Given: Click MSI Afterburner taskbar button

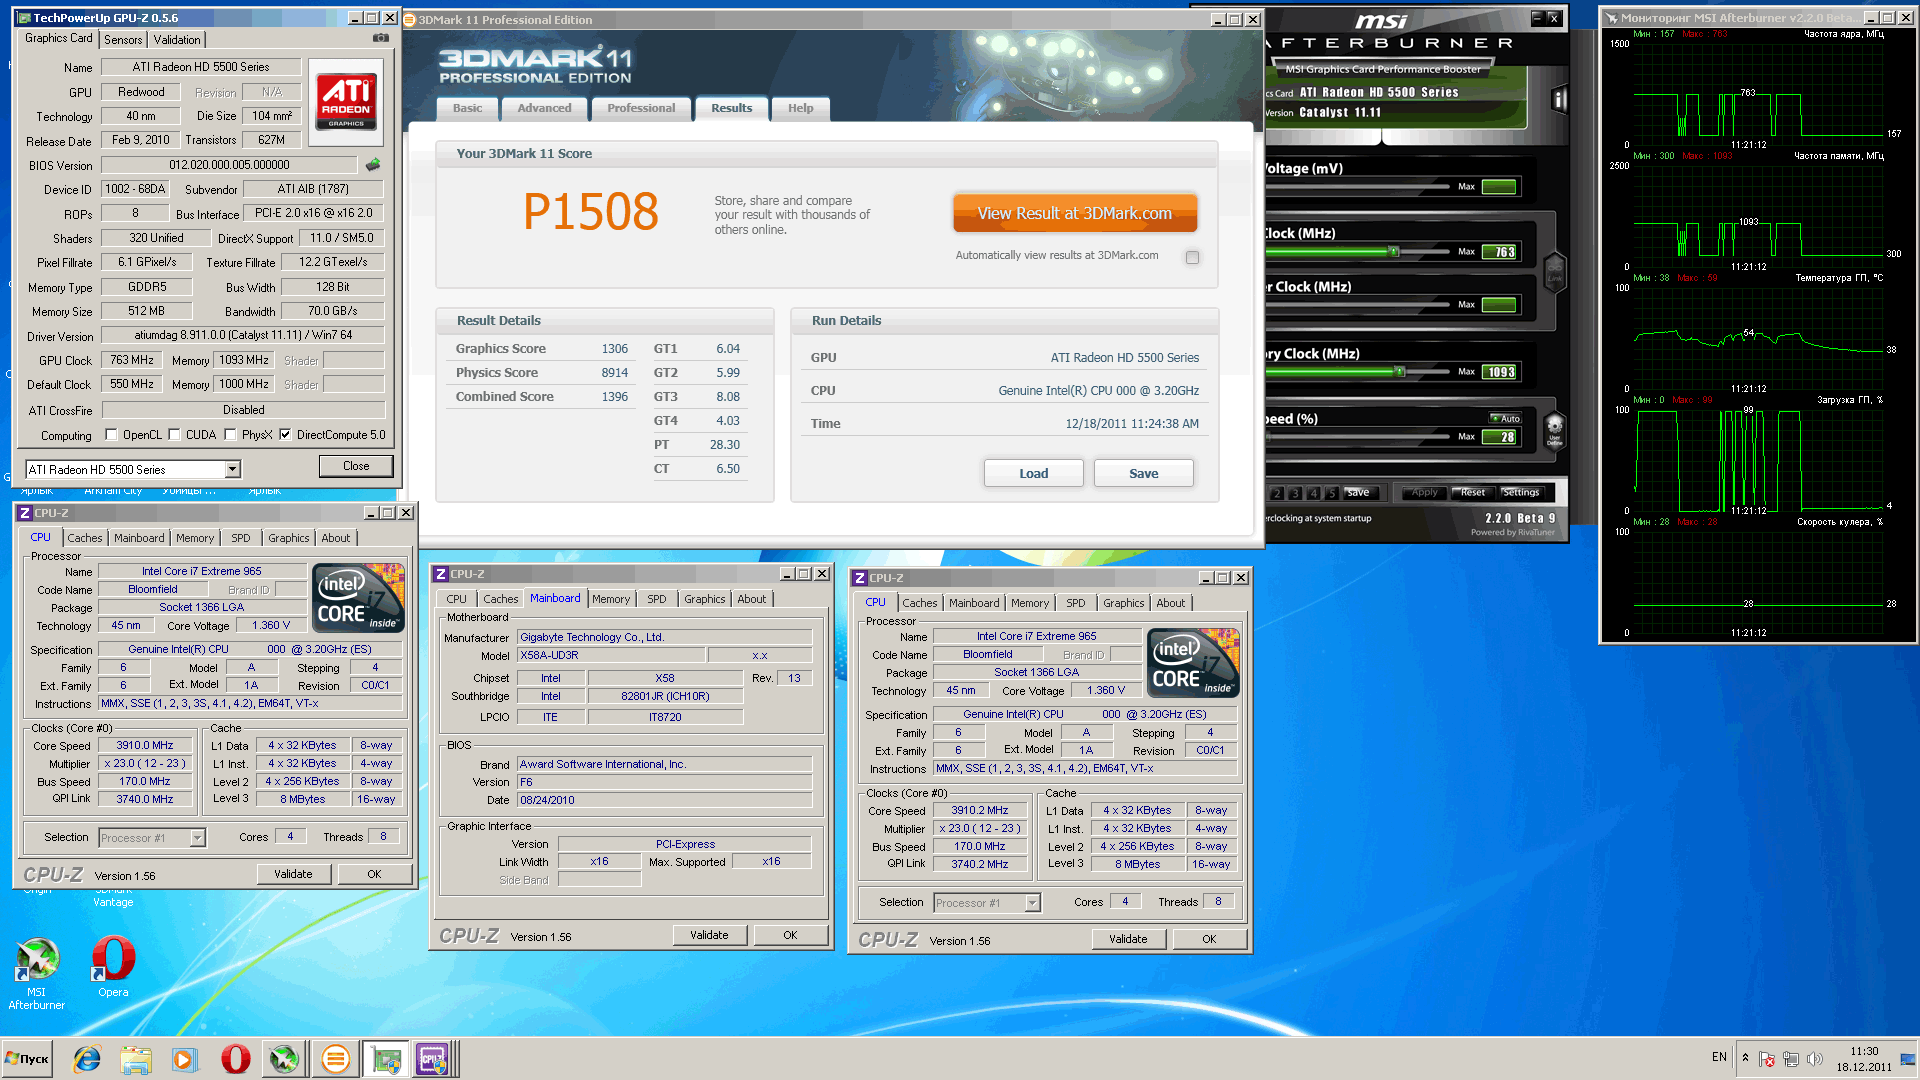Looking at the screenshot, I should pyautogui.click(x=284, y=1059).
